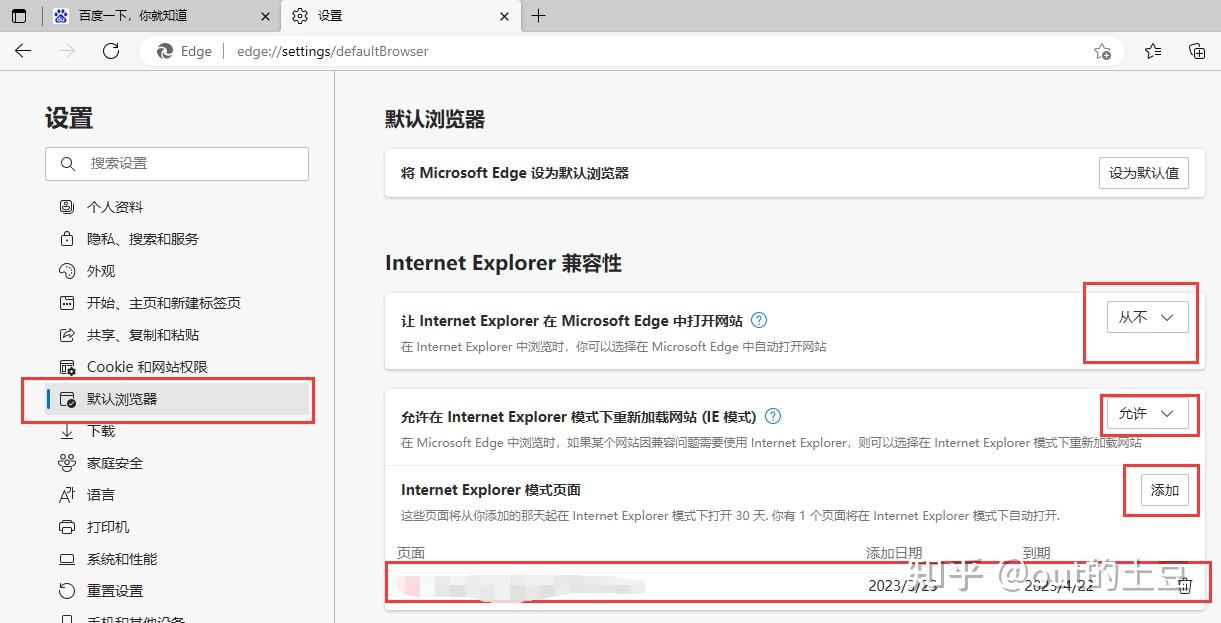This screenshot has height=623, width=1221.
Task: Open the tab actions menu icon
Action: click(19, 15)
